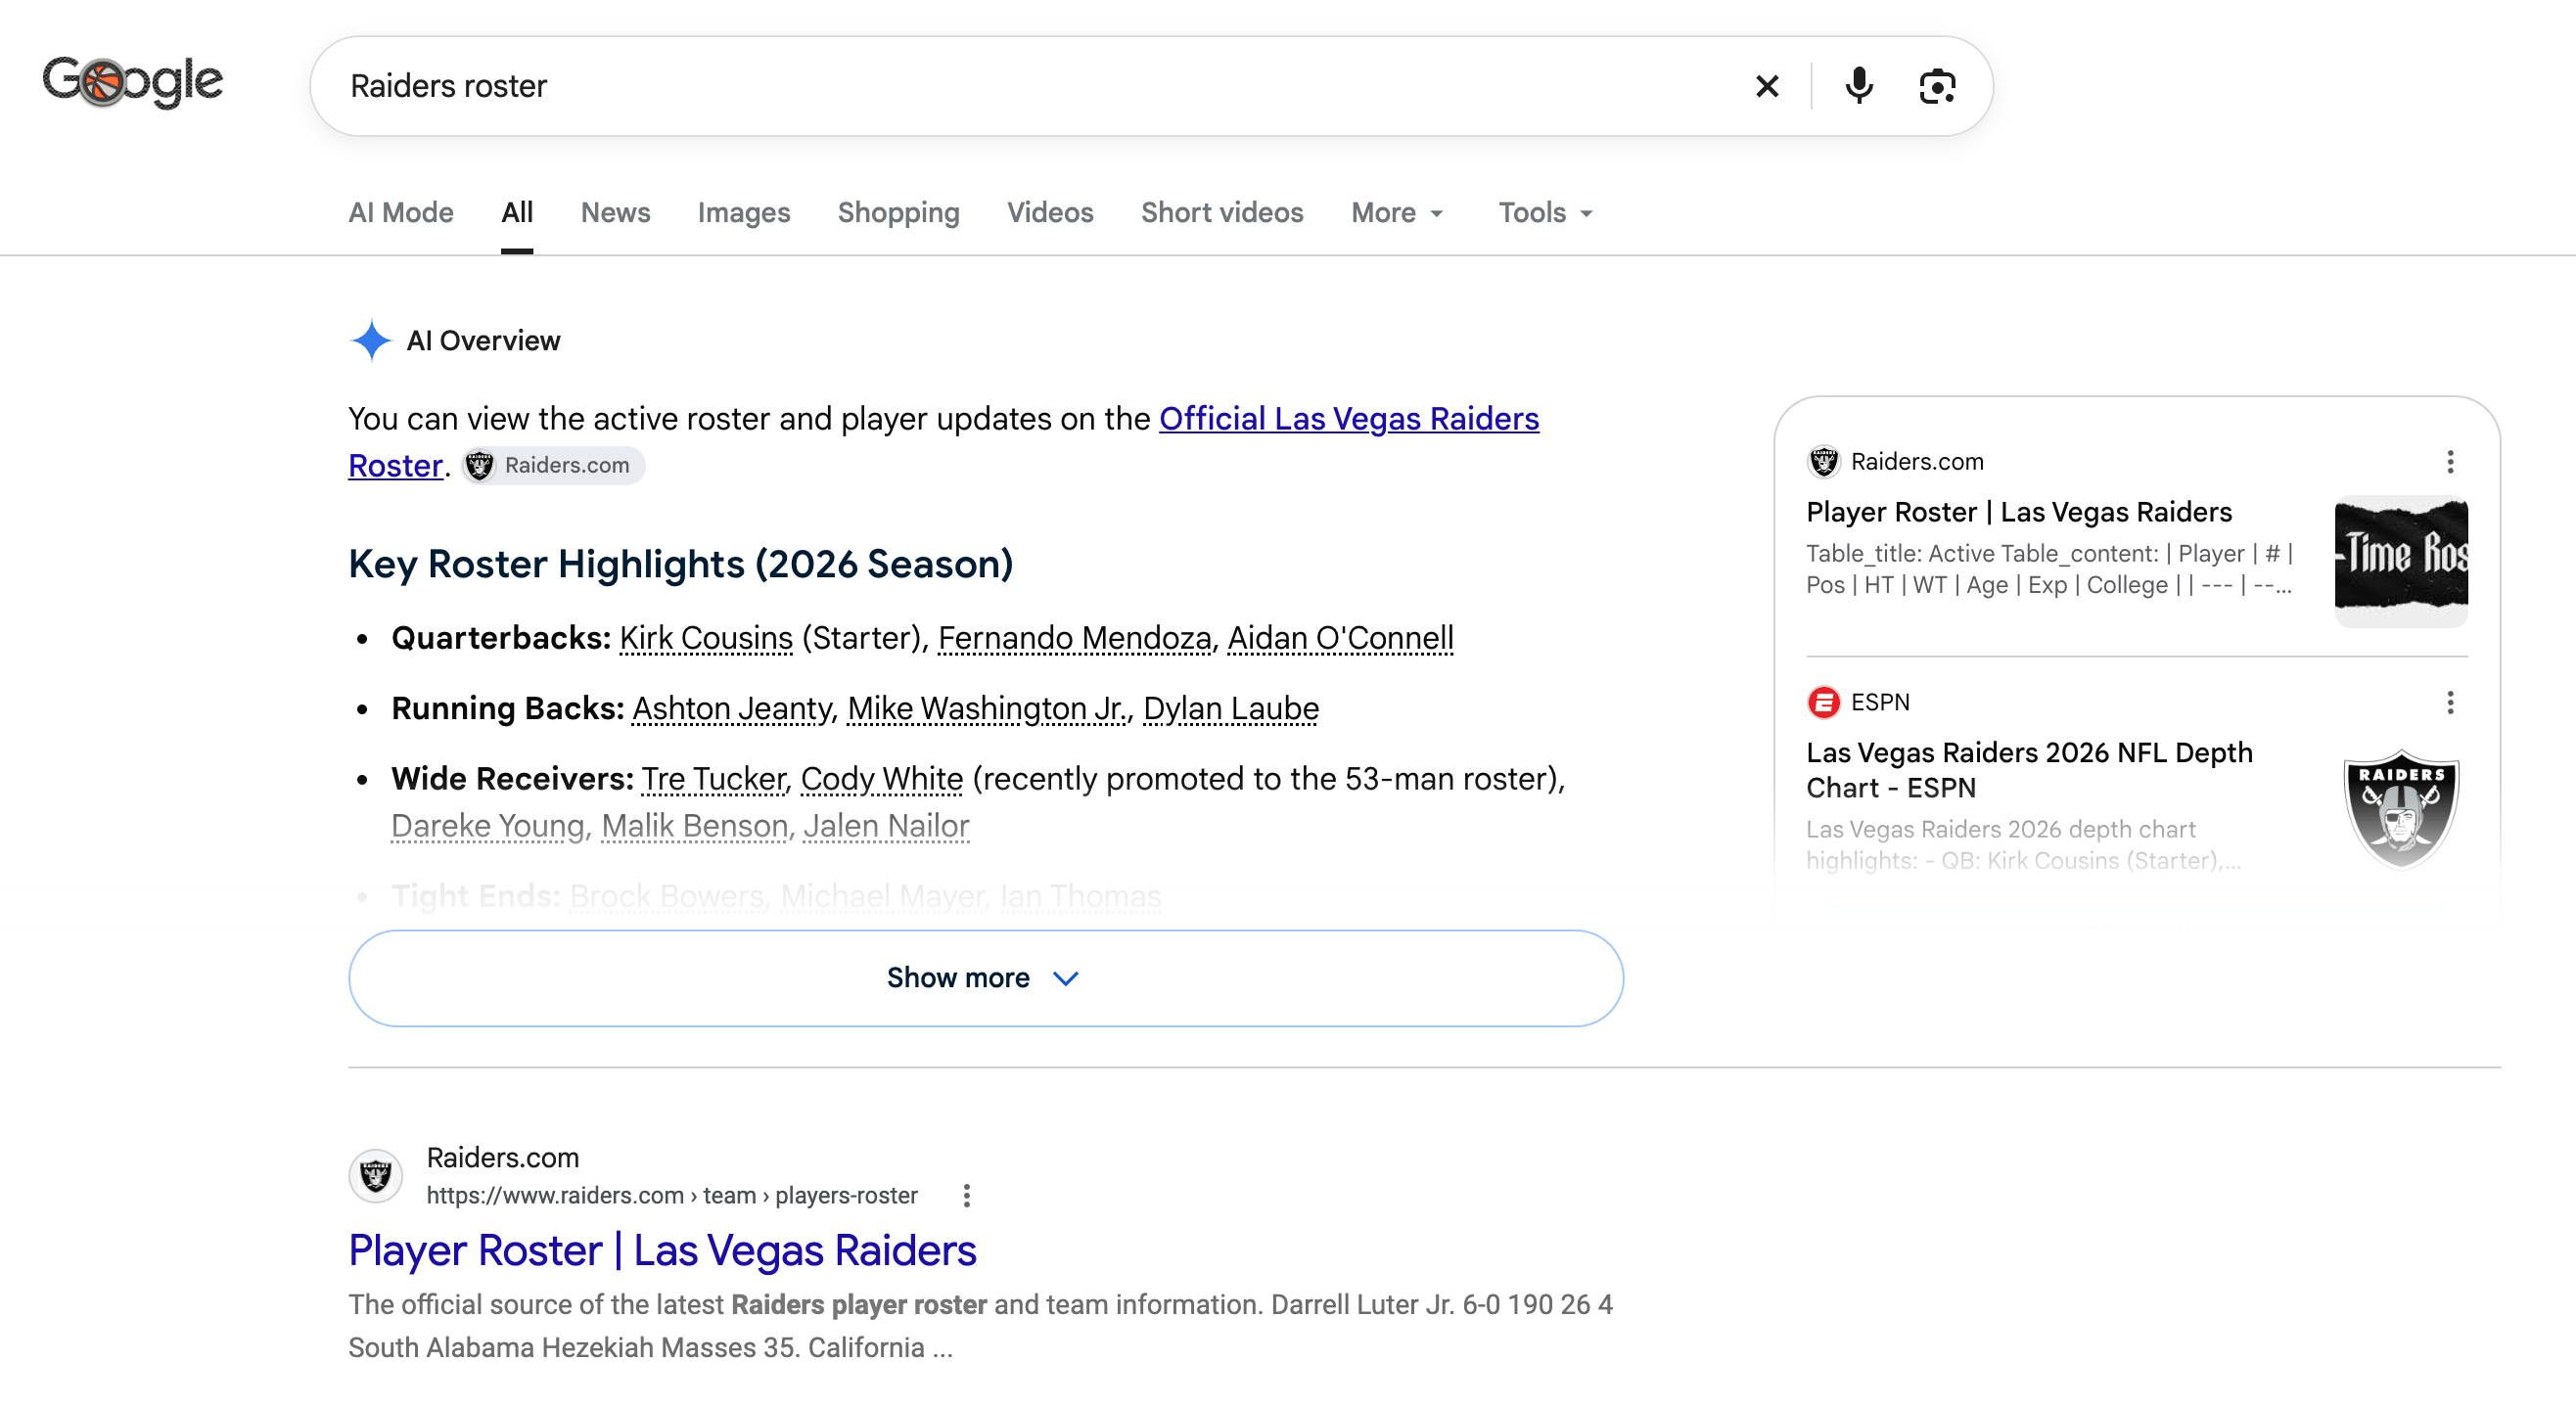This screenshot has height=1407, width=2576.
Task: Switch to Videos tab
Action: click(x=1050, y=213)
